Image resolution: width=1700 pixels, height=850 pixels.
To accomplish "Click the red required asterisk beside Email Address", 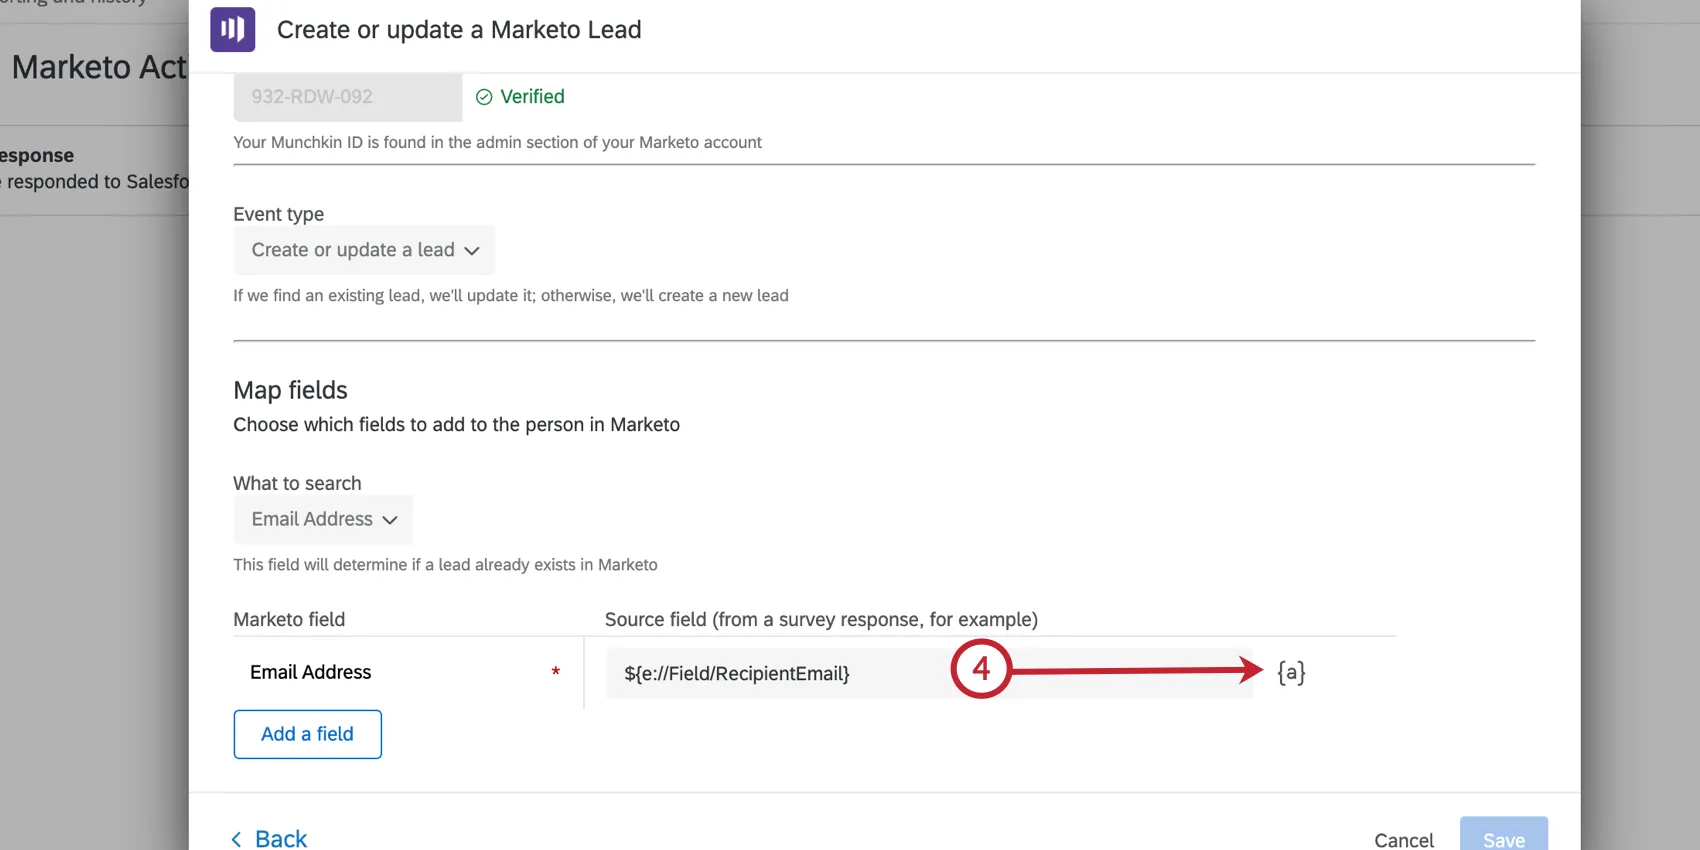I will pos(556,673).
